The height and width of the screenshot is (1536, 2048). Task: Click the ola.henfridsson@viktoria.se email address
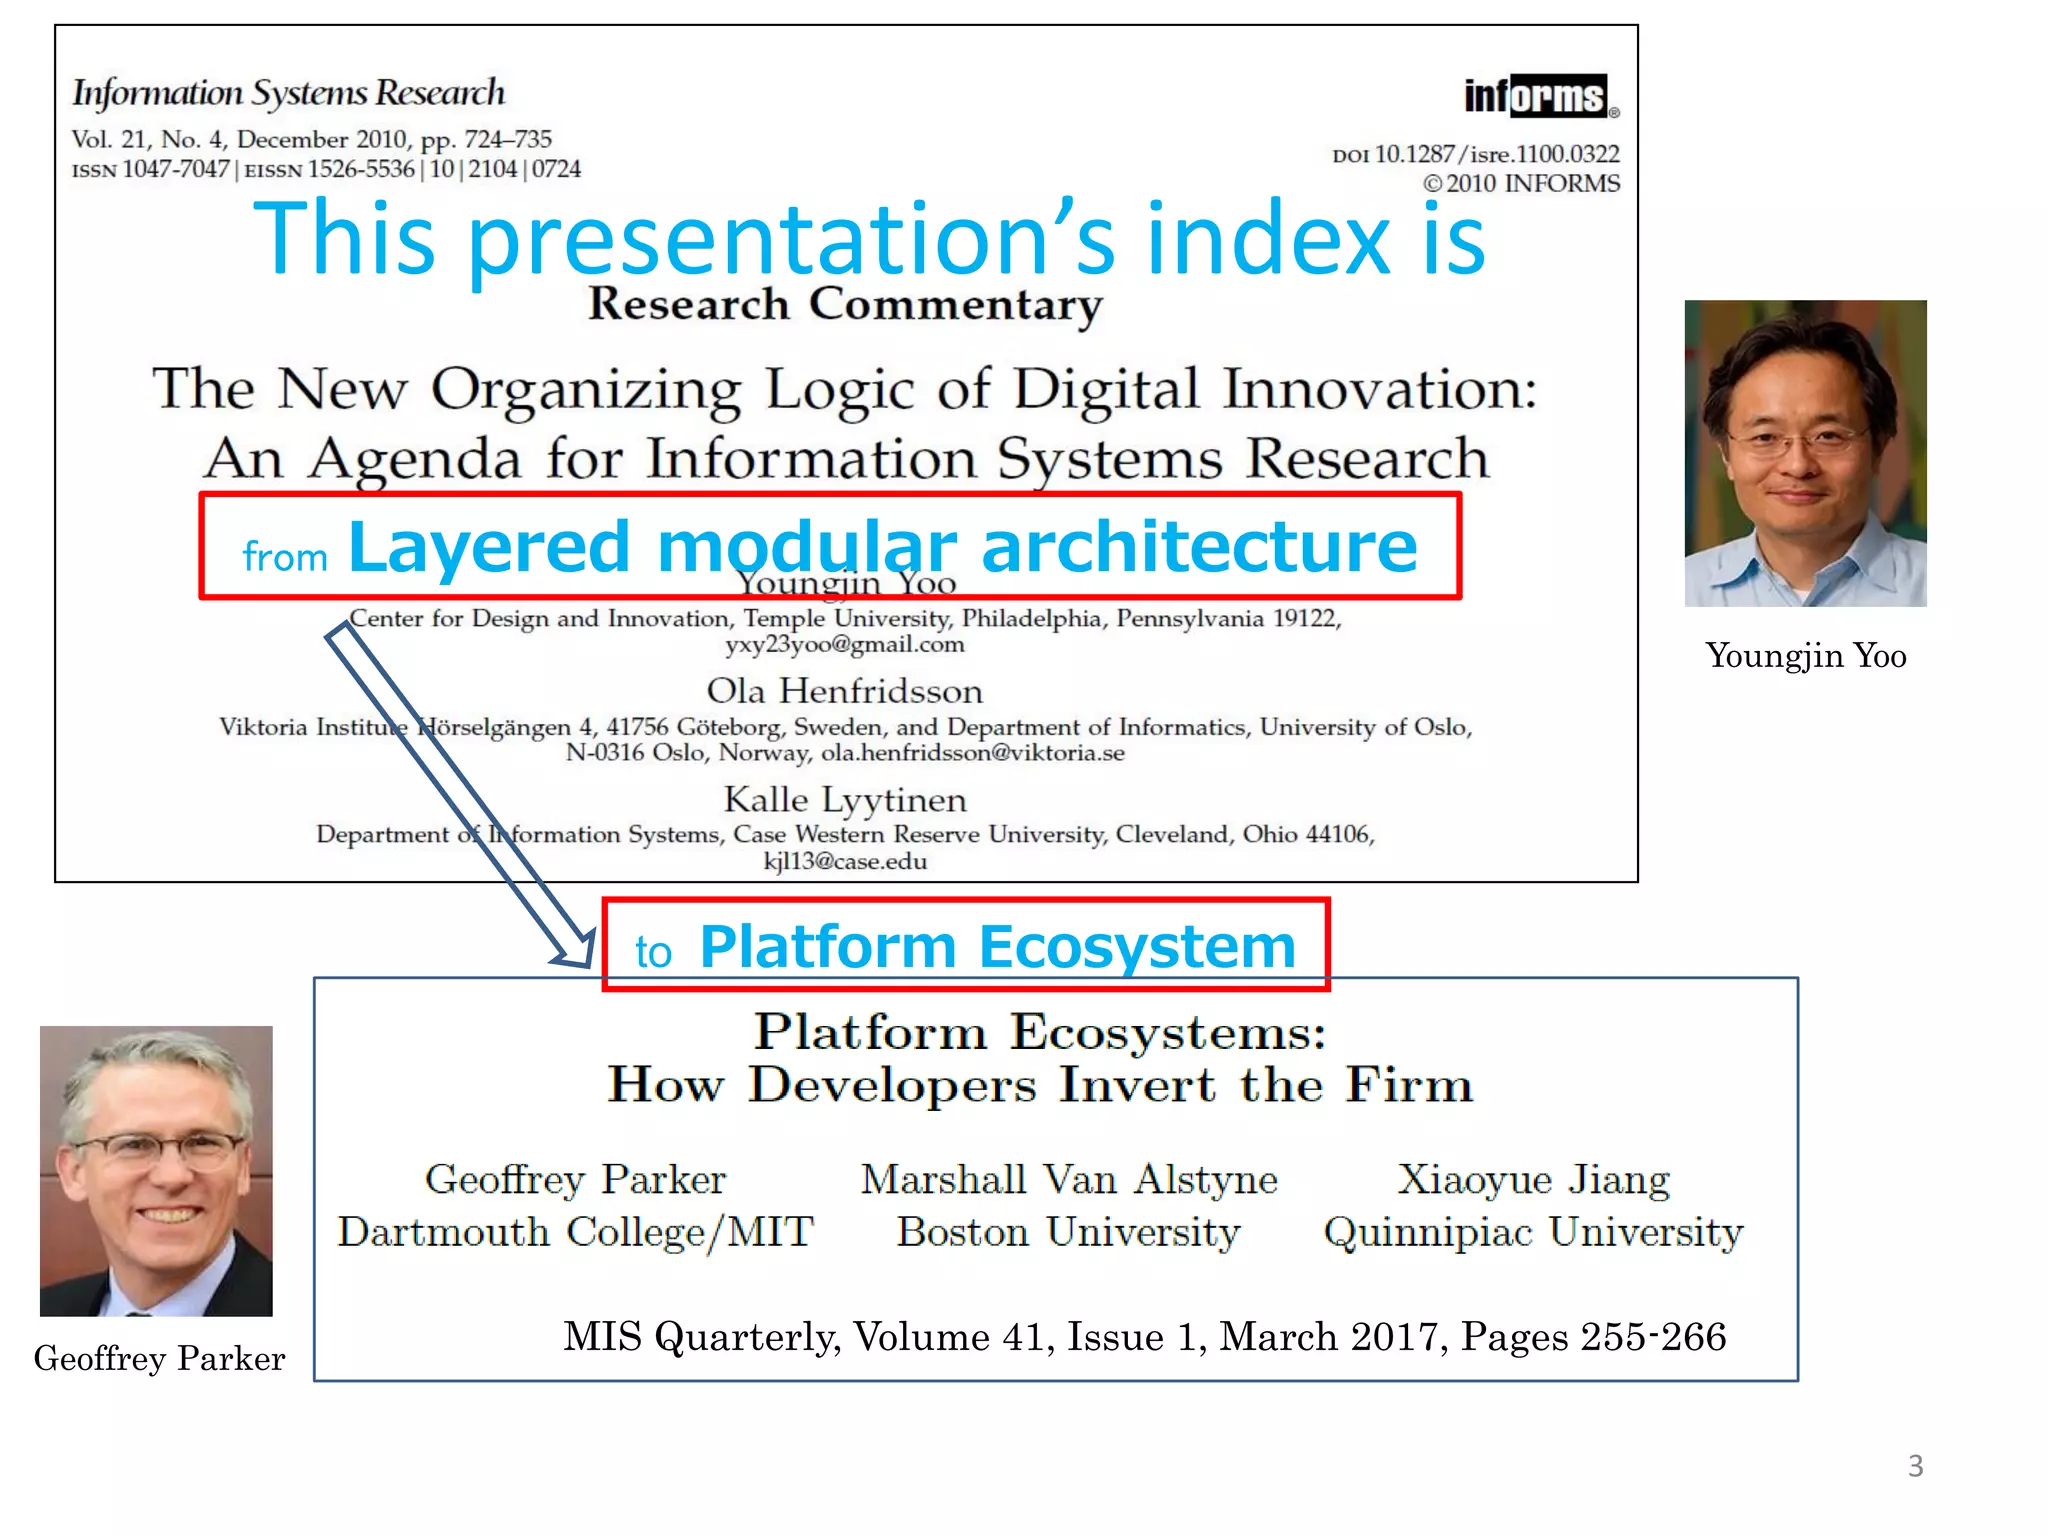[x=972, y=753]
